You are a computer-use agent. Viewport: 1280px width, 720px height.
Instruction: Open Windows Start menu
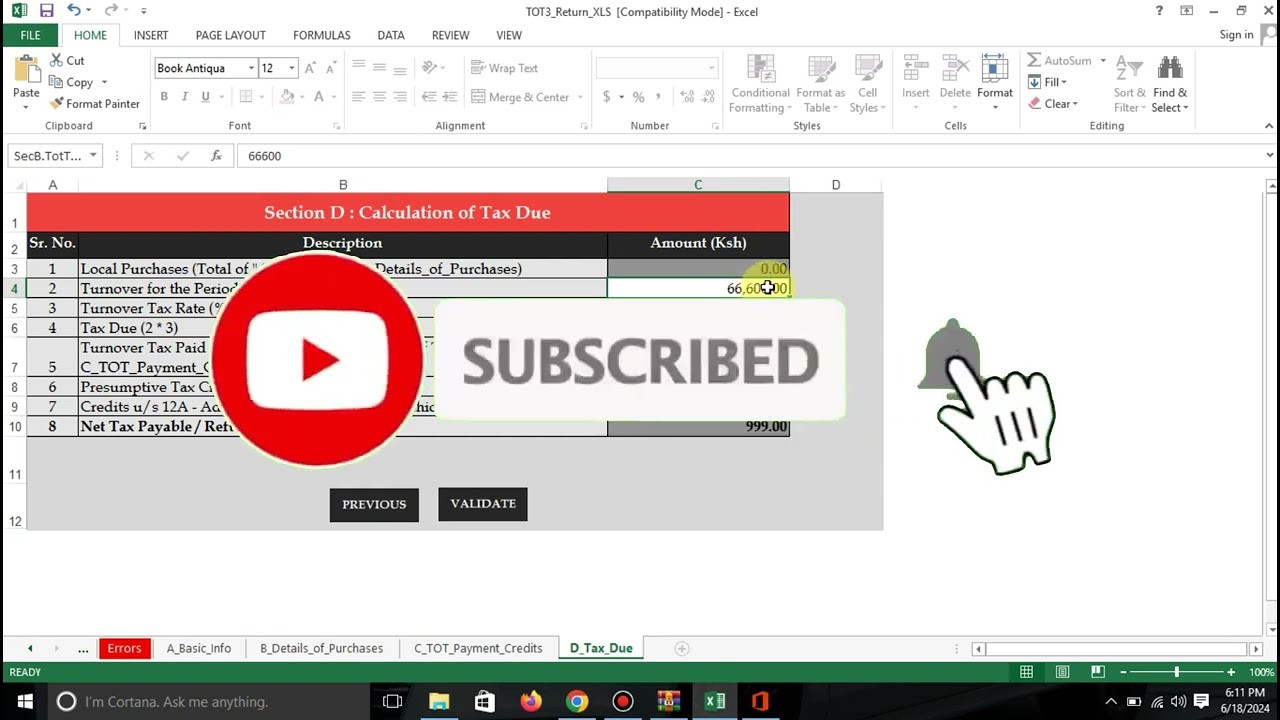coord(23,701)
